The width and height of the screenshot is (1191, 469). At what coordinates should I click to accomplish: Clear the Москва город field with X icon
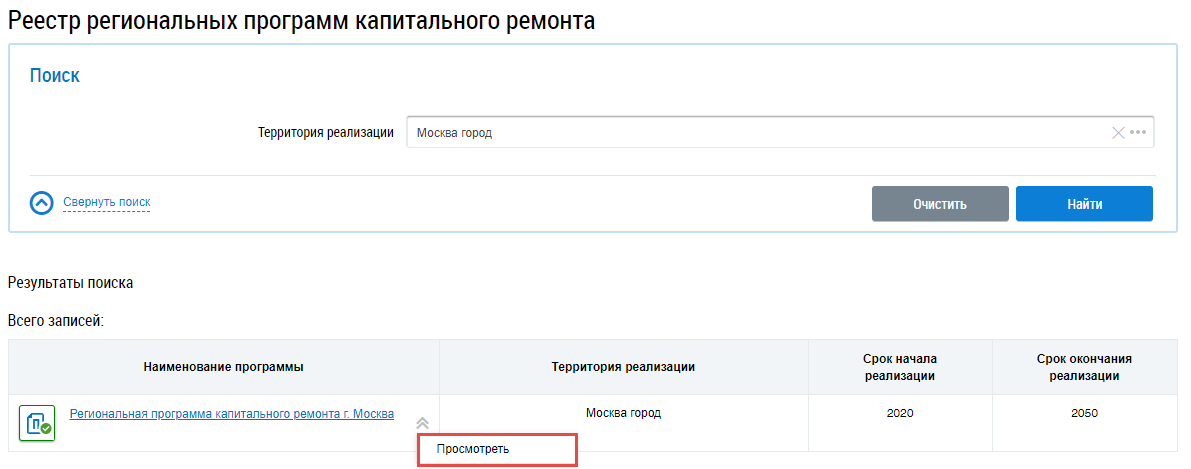[1118, 133]
